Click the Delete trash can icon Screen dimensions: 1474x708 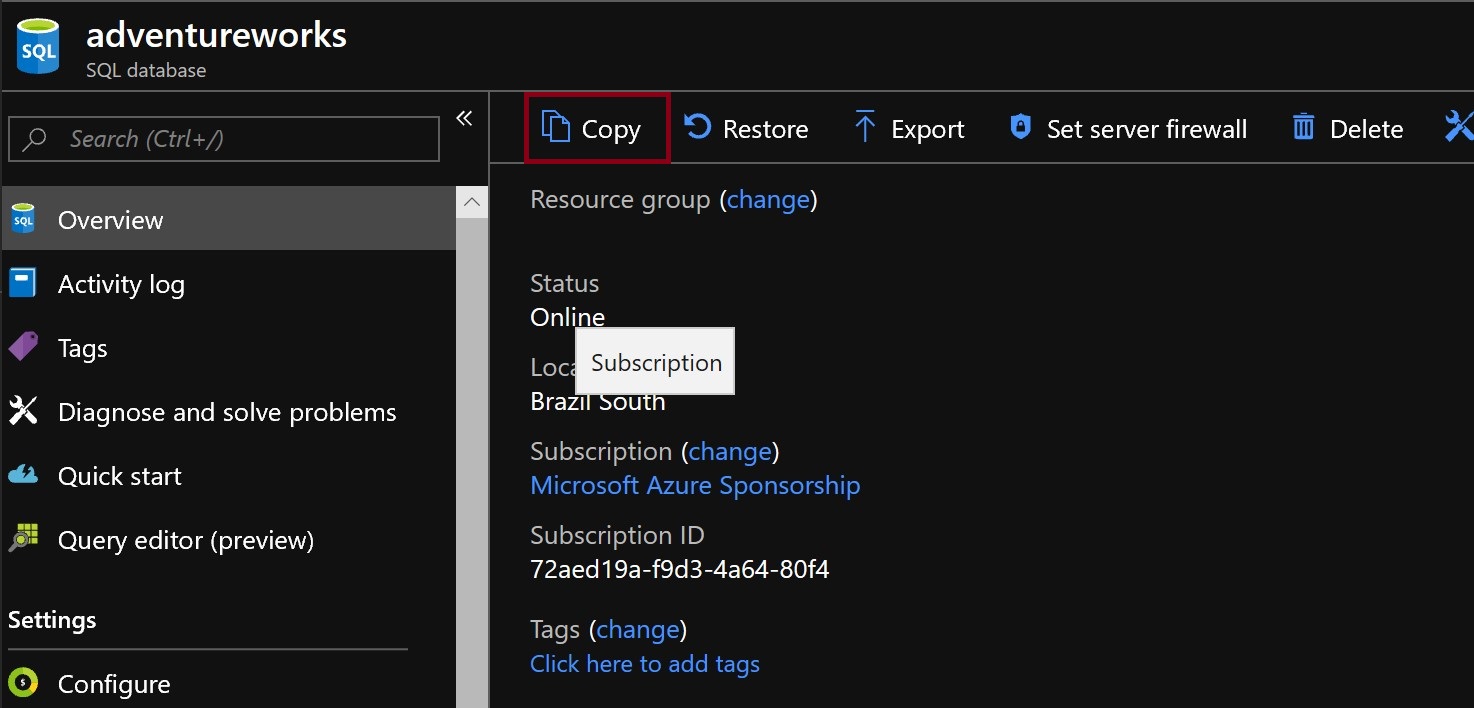(x=1303, y=127)
